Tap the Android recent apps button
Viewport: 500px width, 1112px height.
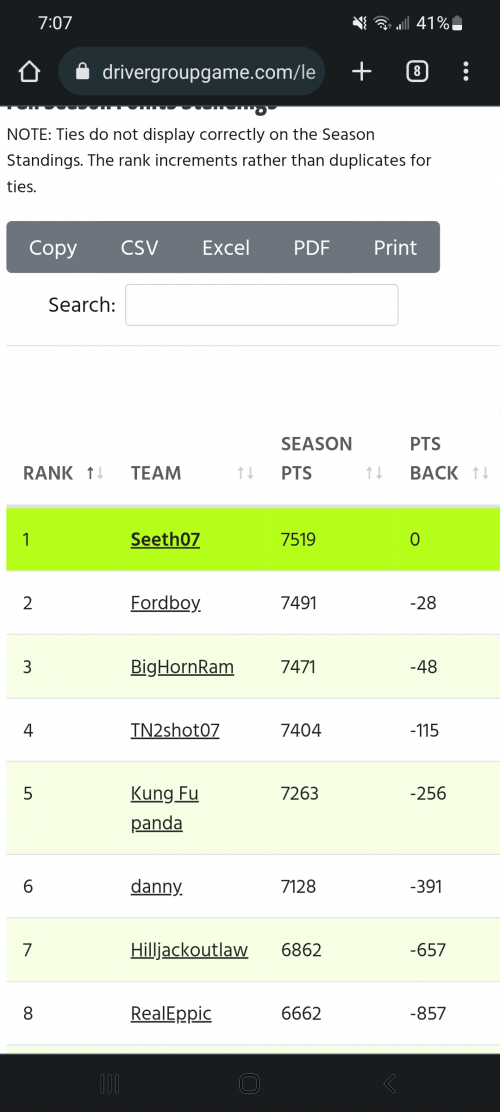pyautogui.click(x=109, y=1083)
